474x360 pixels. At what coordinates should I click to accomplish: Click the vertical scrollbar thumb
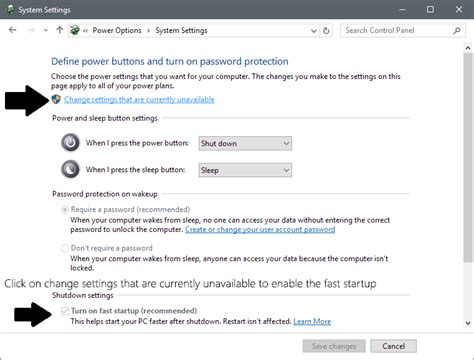(468, 157)
